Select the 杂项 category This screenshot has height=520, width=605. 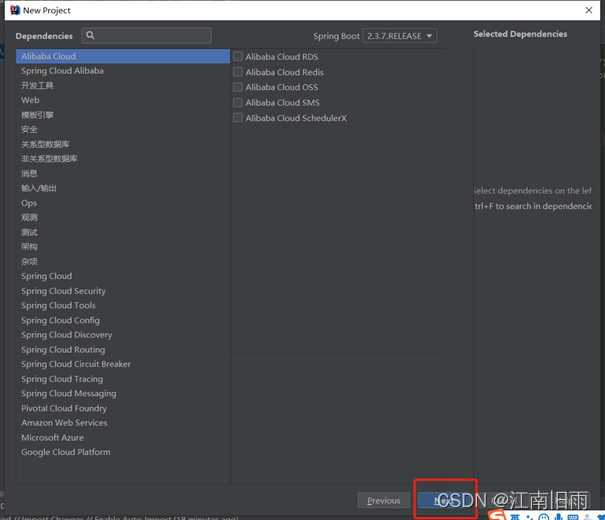click(x=123, y=262)
